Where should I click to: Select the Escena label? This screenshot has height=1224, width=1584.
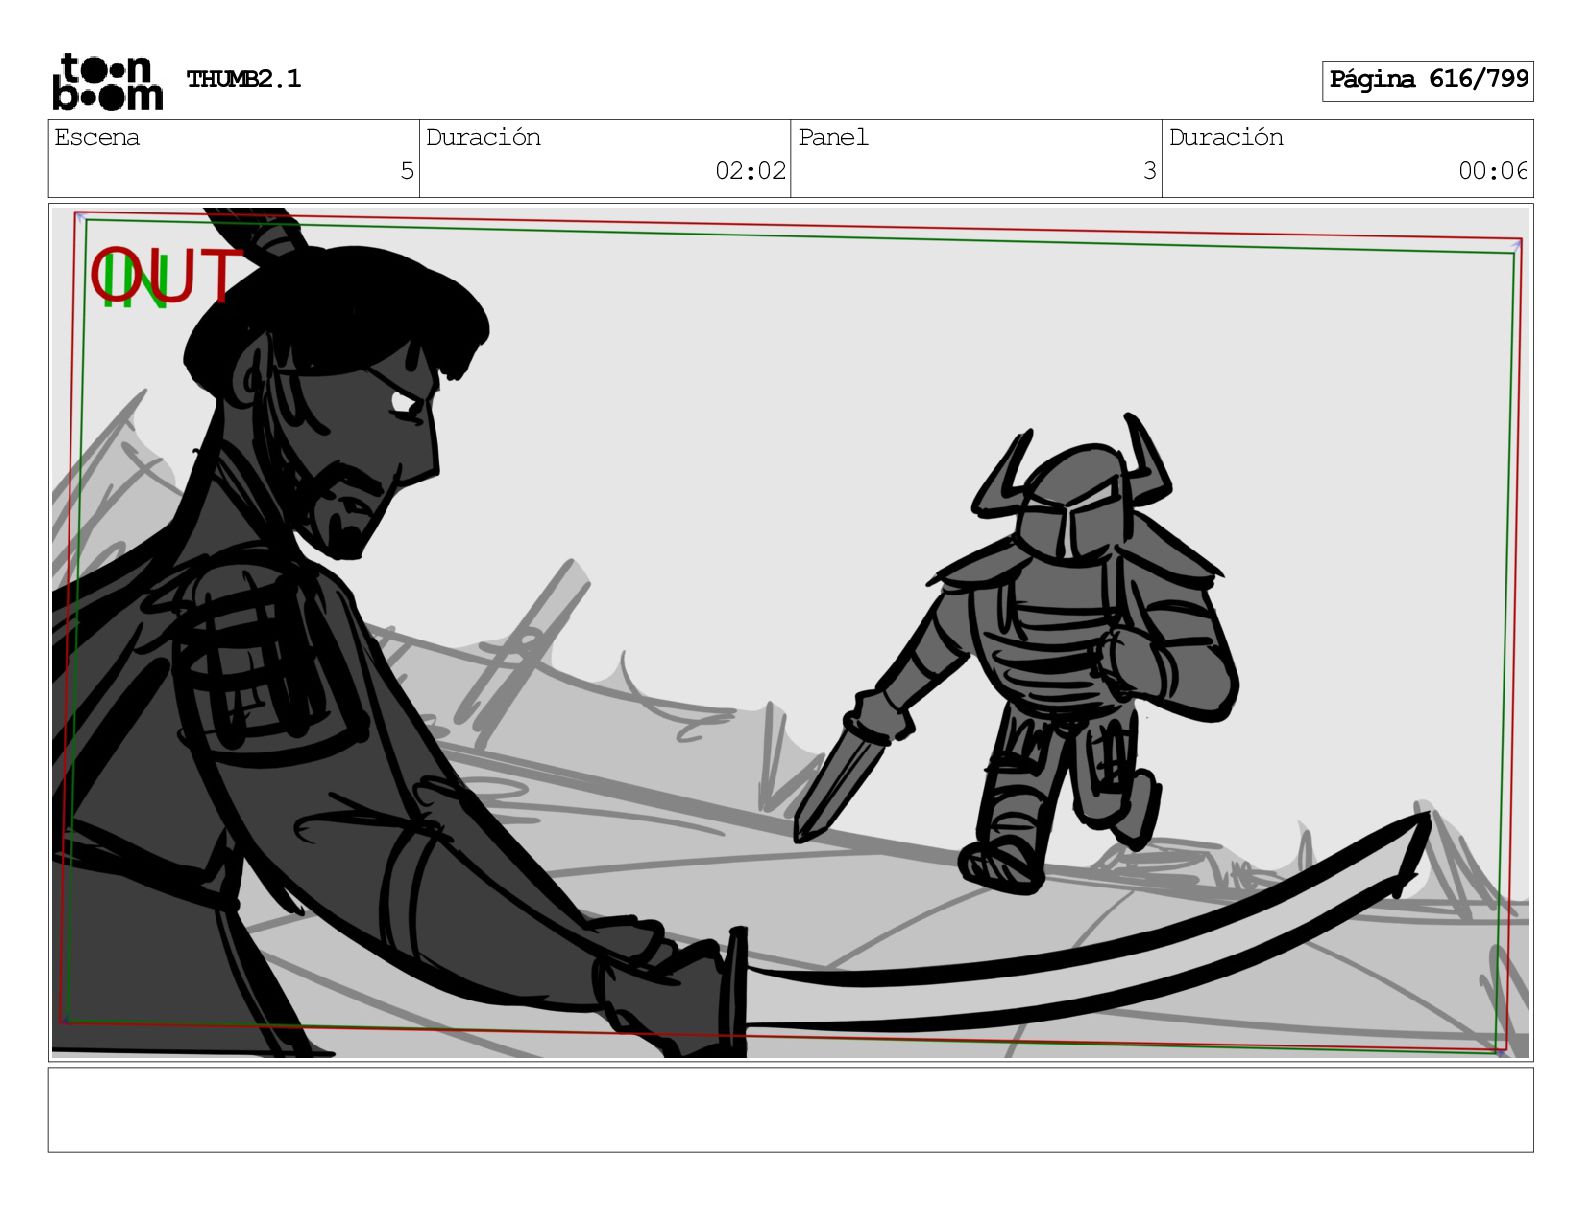pyautogui.click(x=97, y=137)
